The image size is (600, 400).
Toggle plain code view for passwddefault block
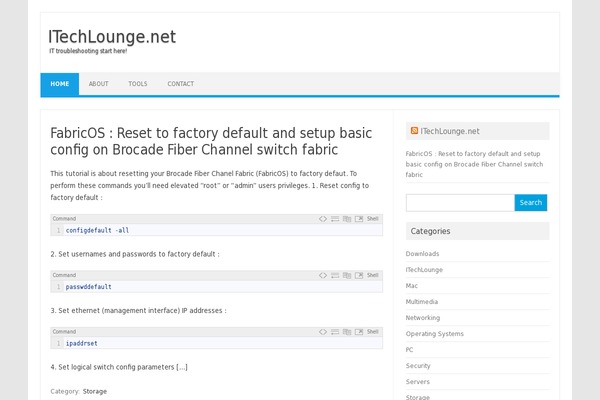coord(323,275)
